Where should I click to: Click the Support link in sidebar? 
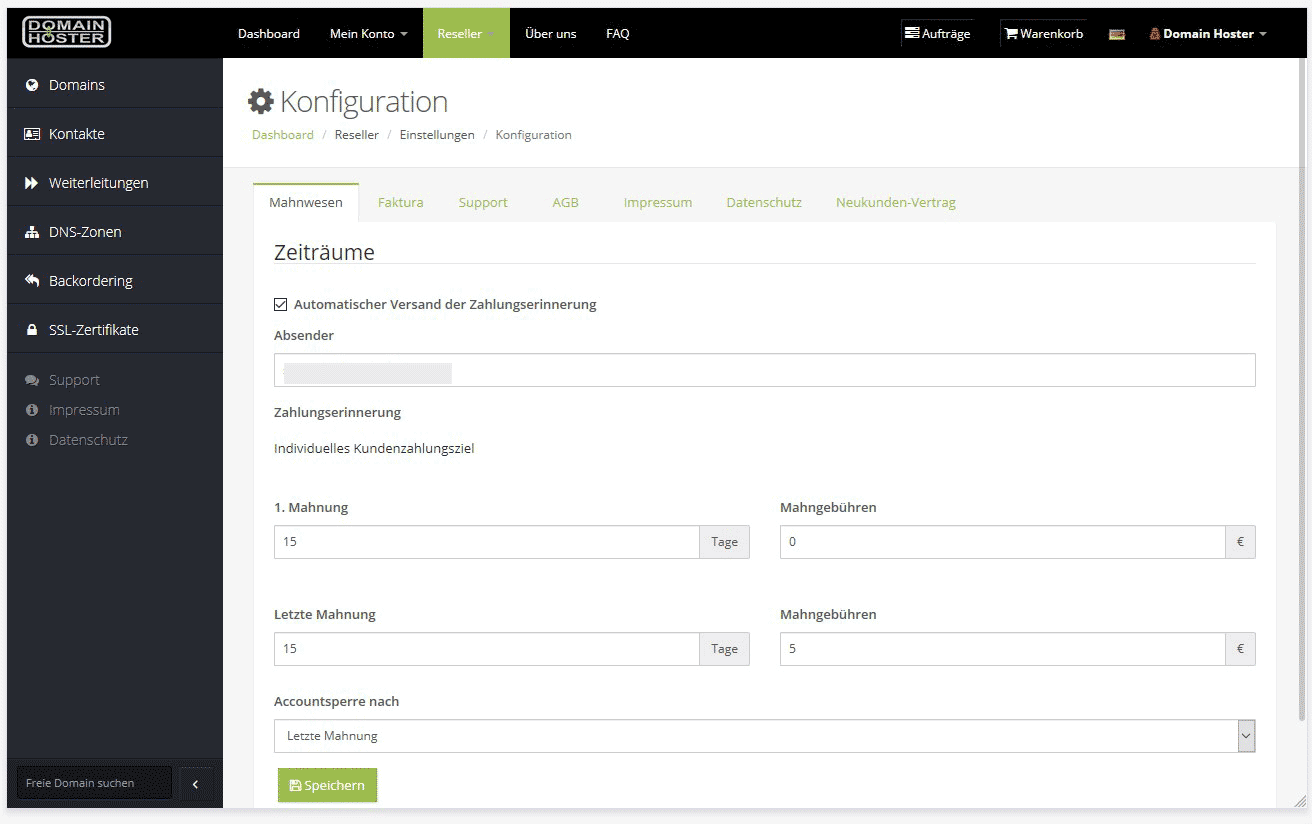pos(74,380)
